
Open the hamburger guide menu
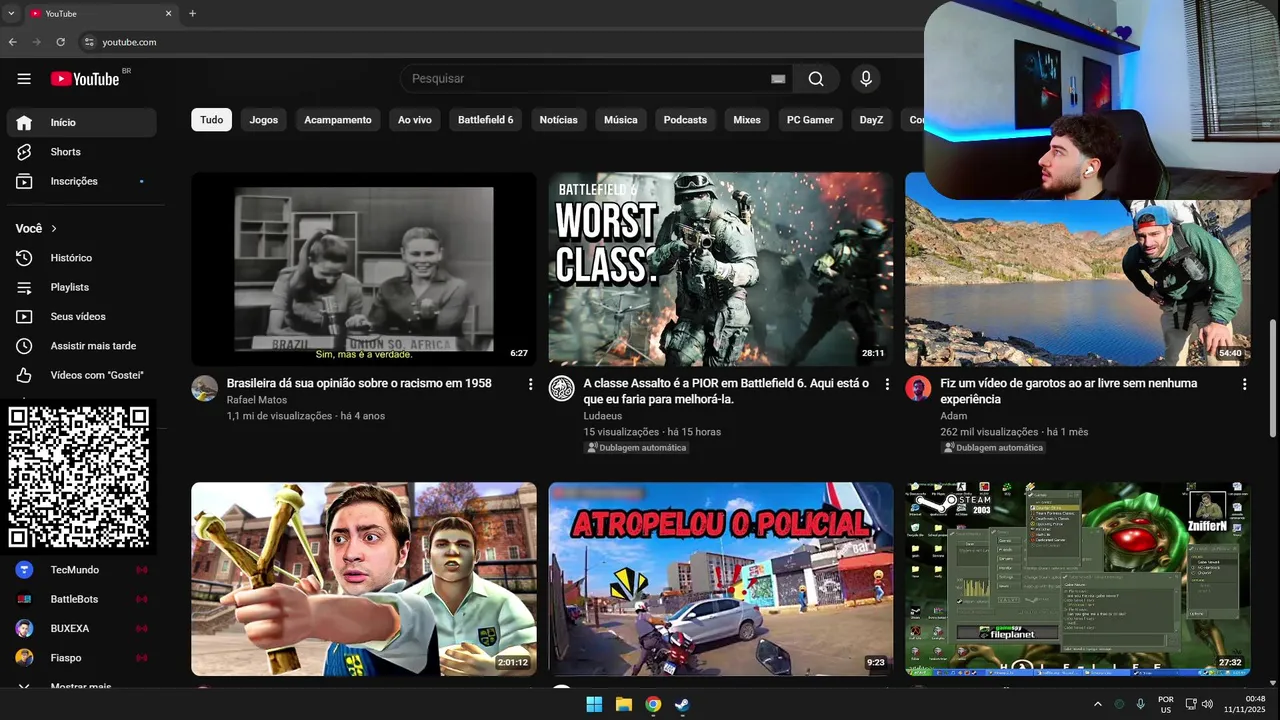(x=24, y=79)
